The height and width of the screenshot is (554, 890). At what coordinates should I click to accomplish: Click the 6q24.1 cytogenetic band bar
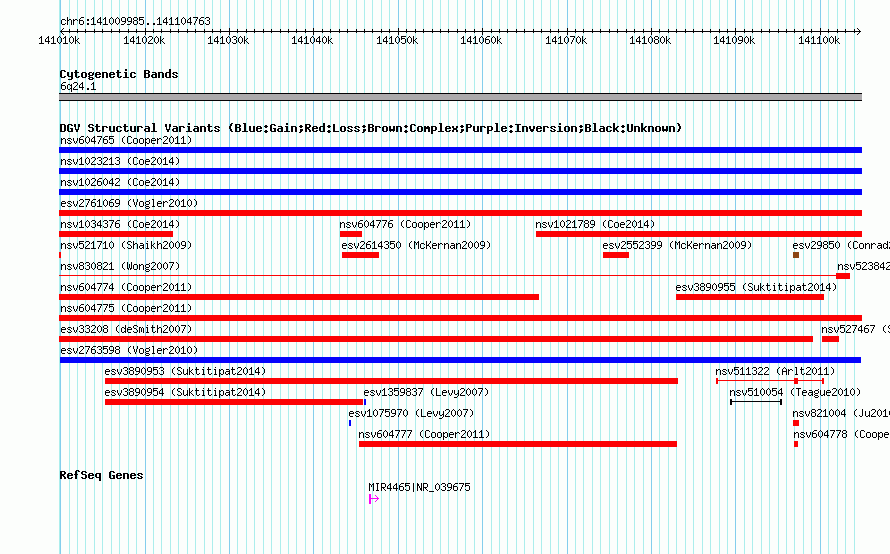[460, 97]
